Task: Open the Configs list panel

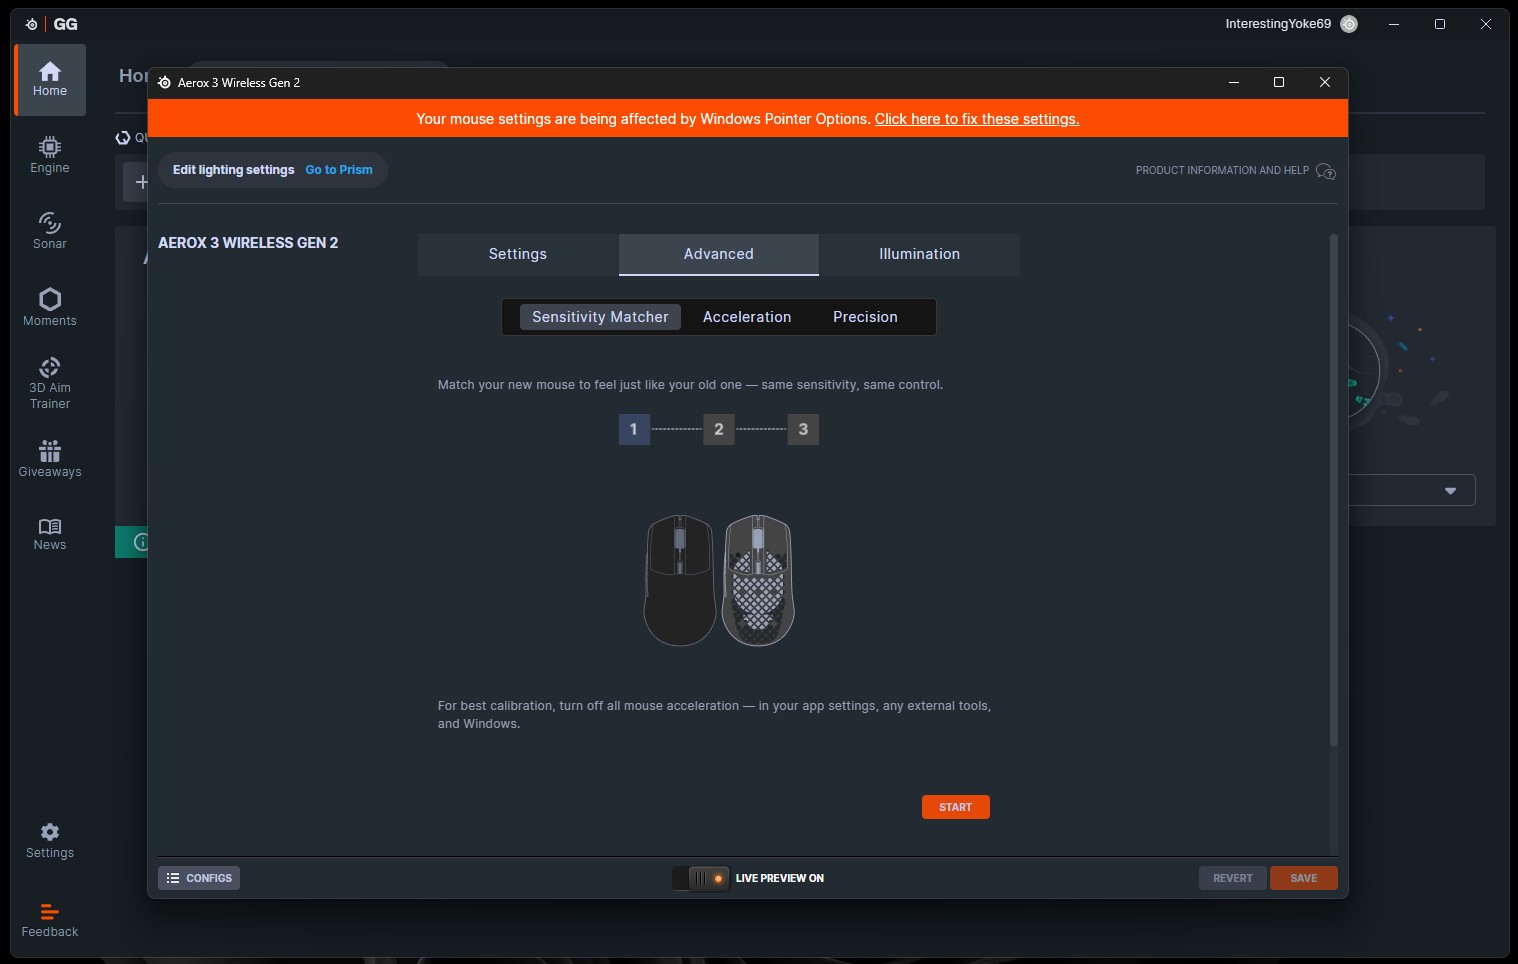Action: click(199, 878)
